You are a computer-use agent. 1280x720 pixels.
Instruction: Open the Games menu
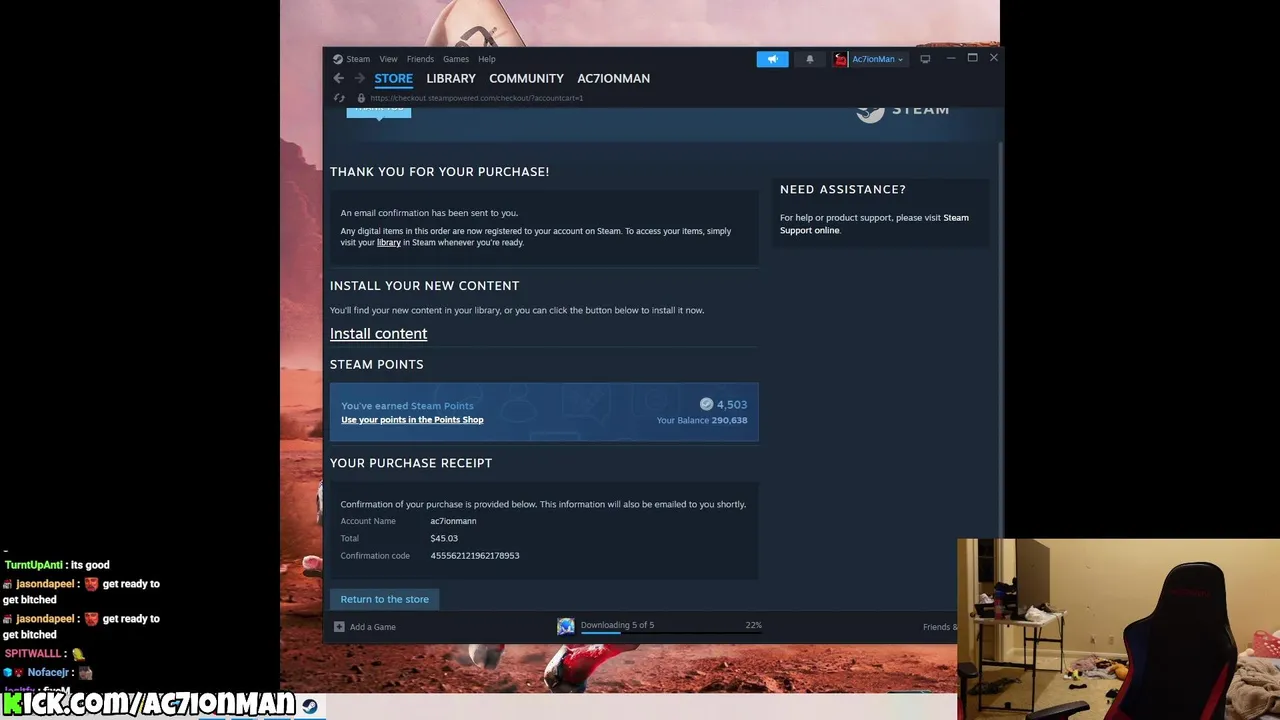pyautogui.click(x=456, y=59)
